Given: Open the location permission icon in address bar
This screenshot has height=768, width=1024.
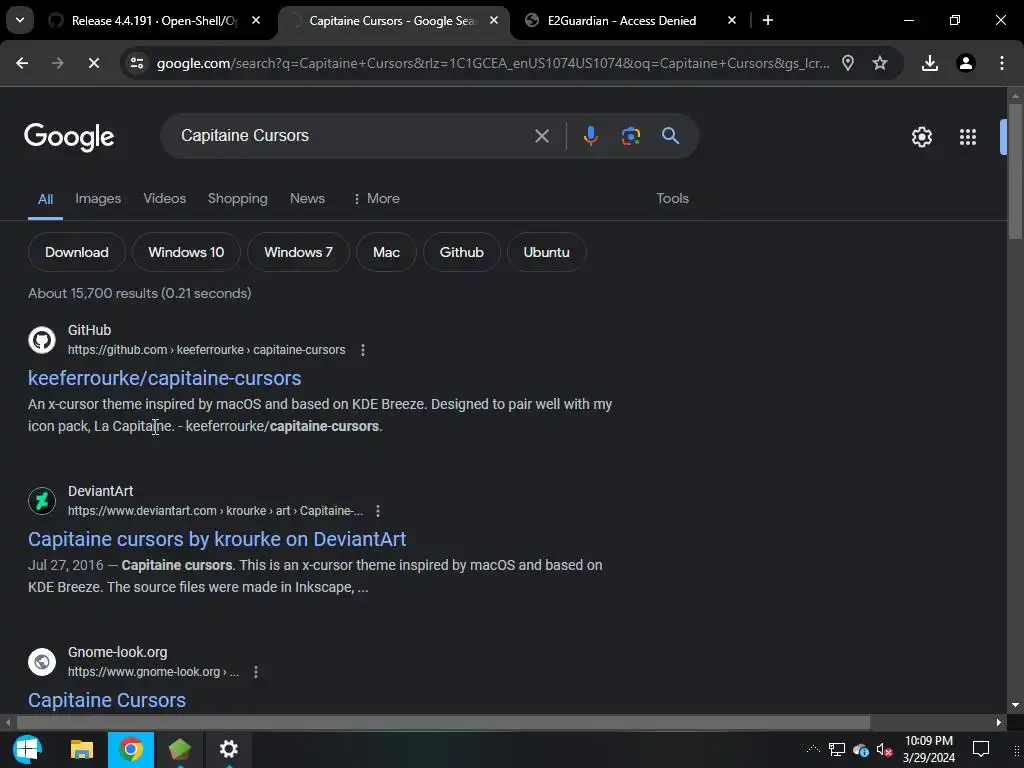Looking at the screenshot, I should click(848, 63).
